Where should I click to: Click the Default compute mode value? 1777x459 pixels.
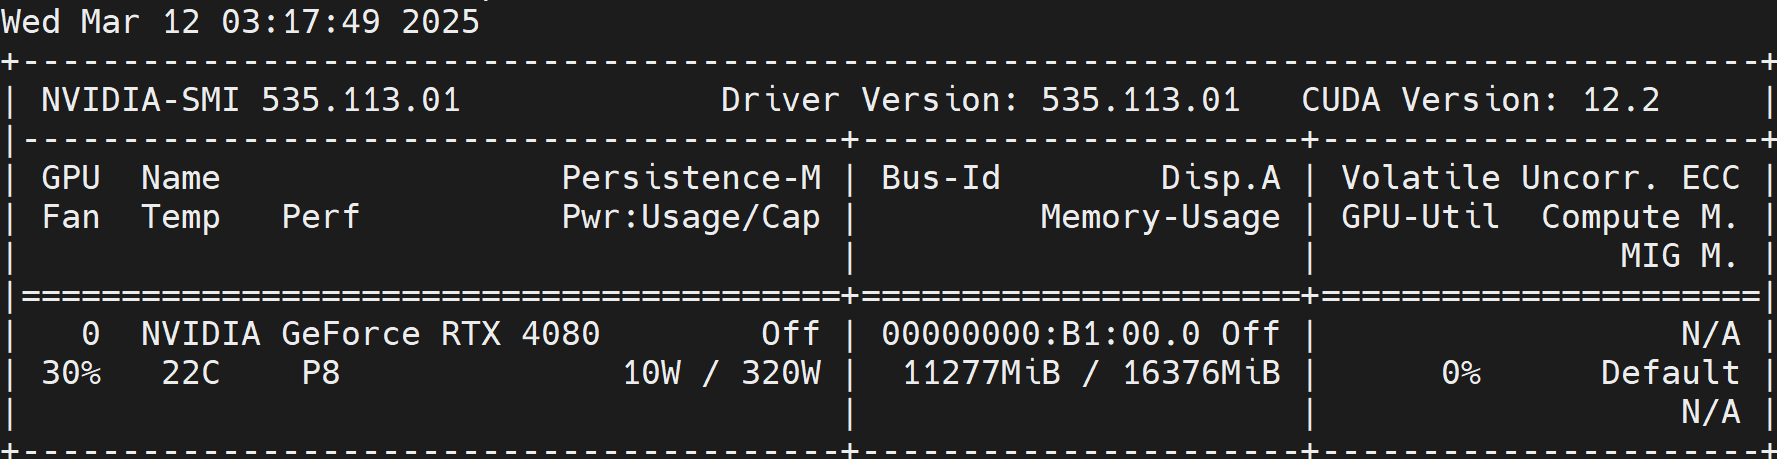tap(1670, 373)
